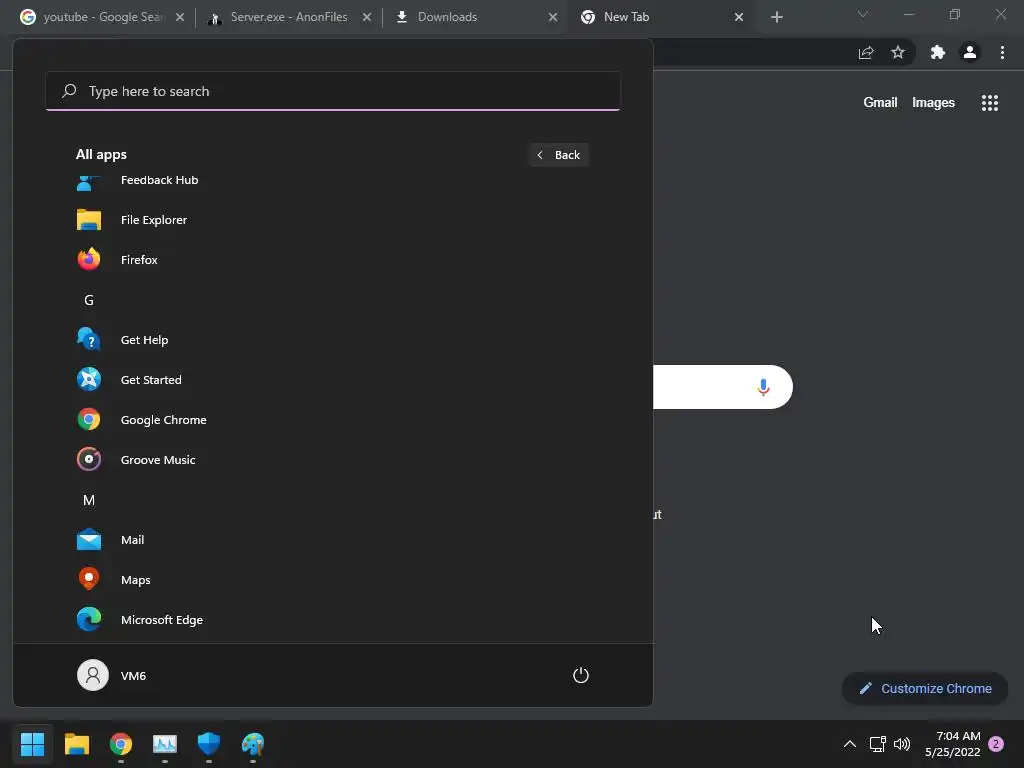Open Chrome's tab search dropdown
The width and height of the screenshot is (1024, 768).
863,14
